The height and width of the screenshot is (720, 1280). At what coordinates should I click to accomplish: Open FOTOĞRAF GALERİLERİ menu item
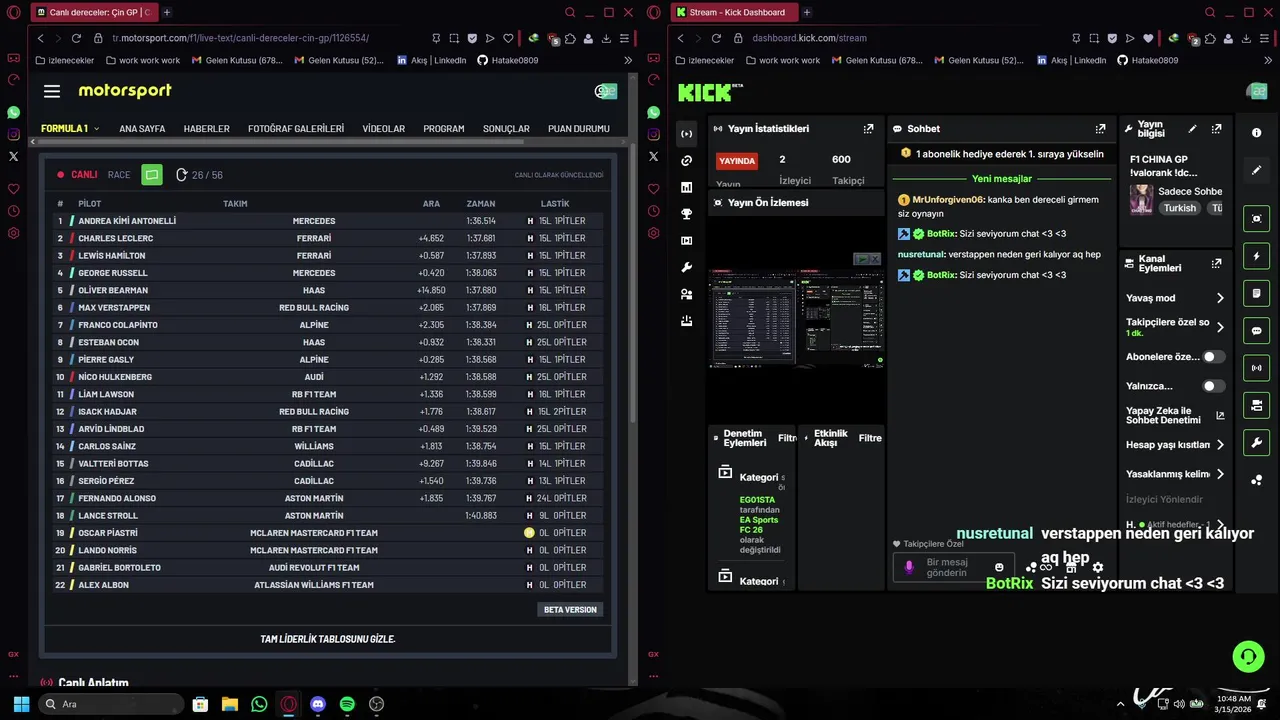point(296,129)
